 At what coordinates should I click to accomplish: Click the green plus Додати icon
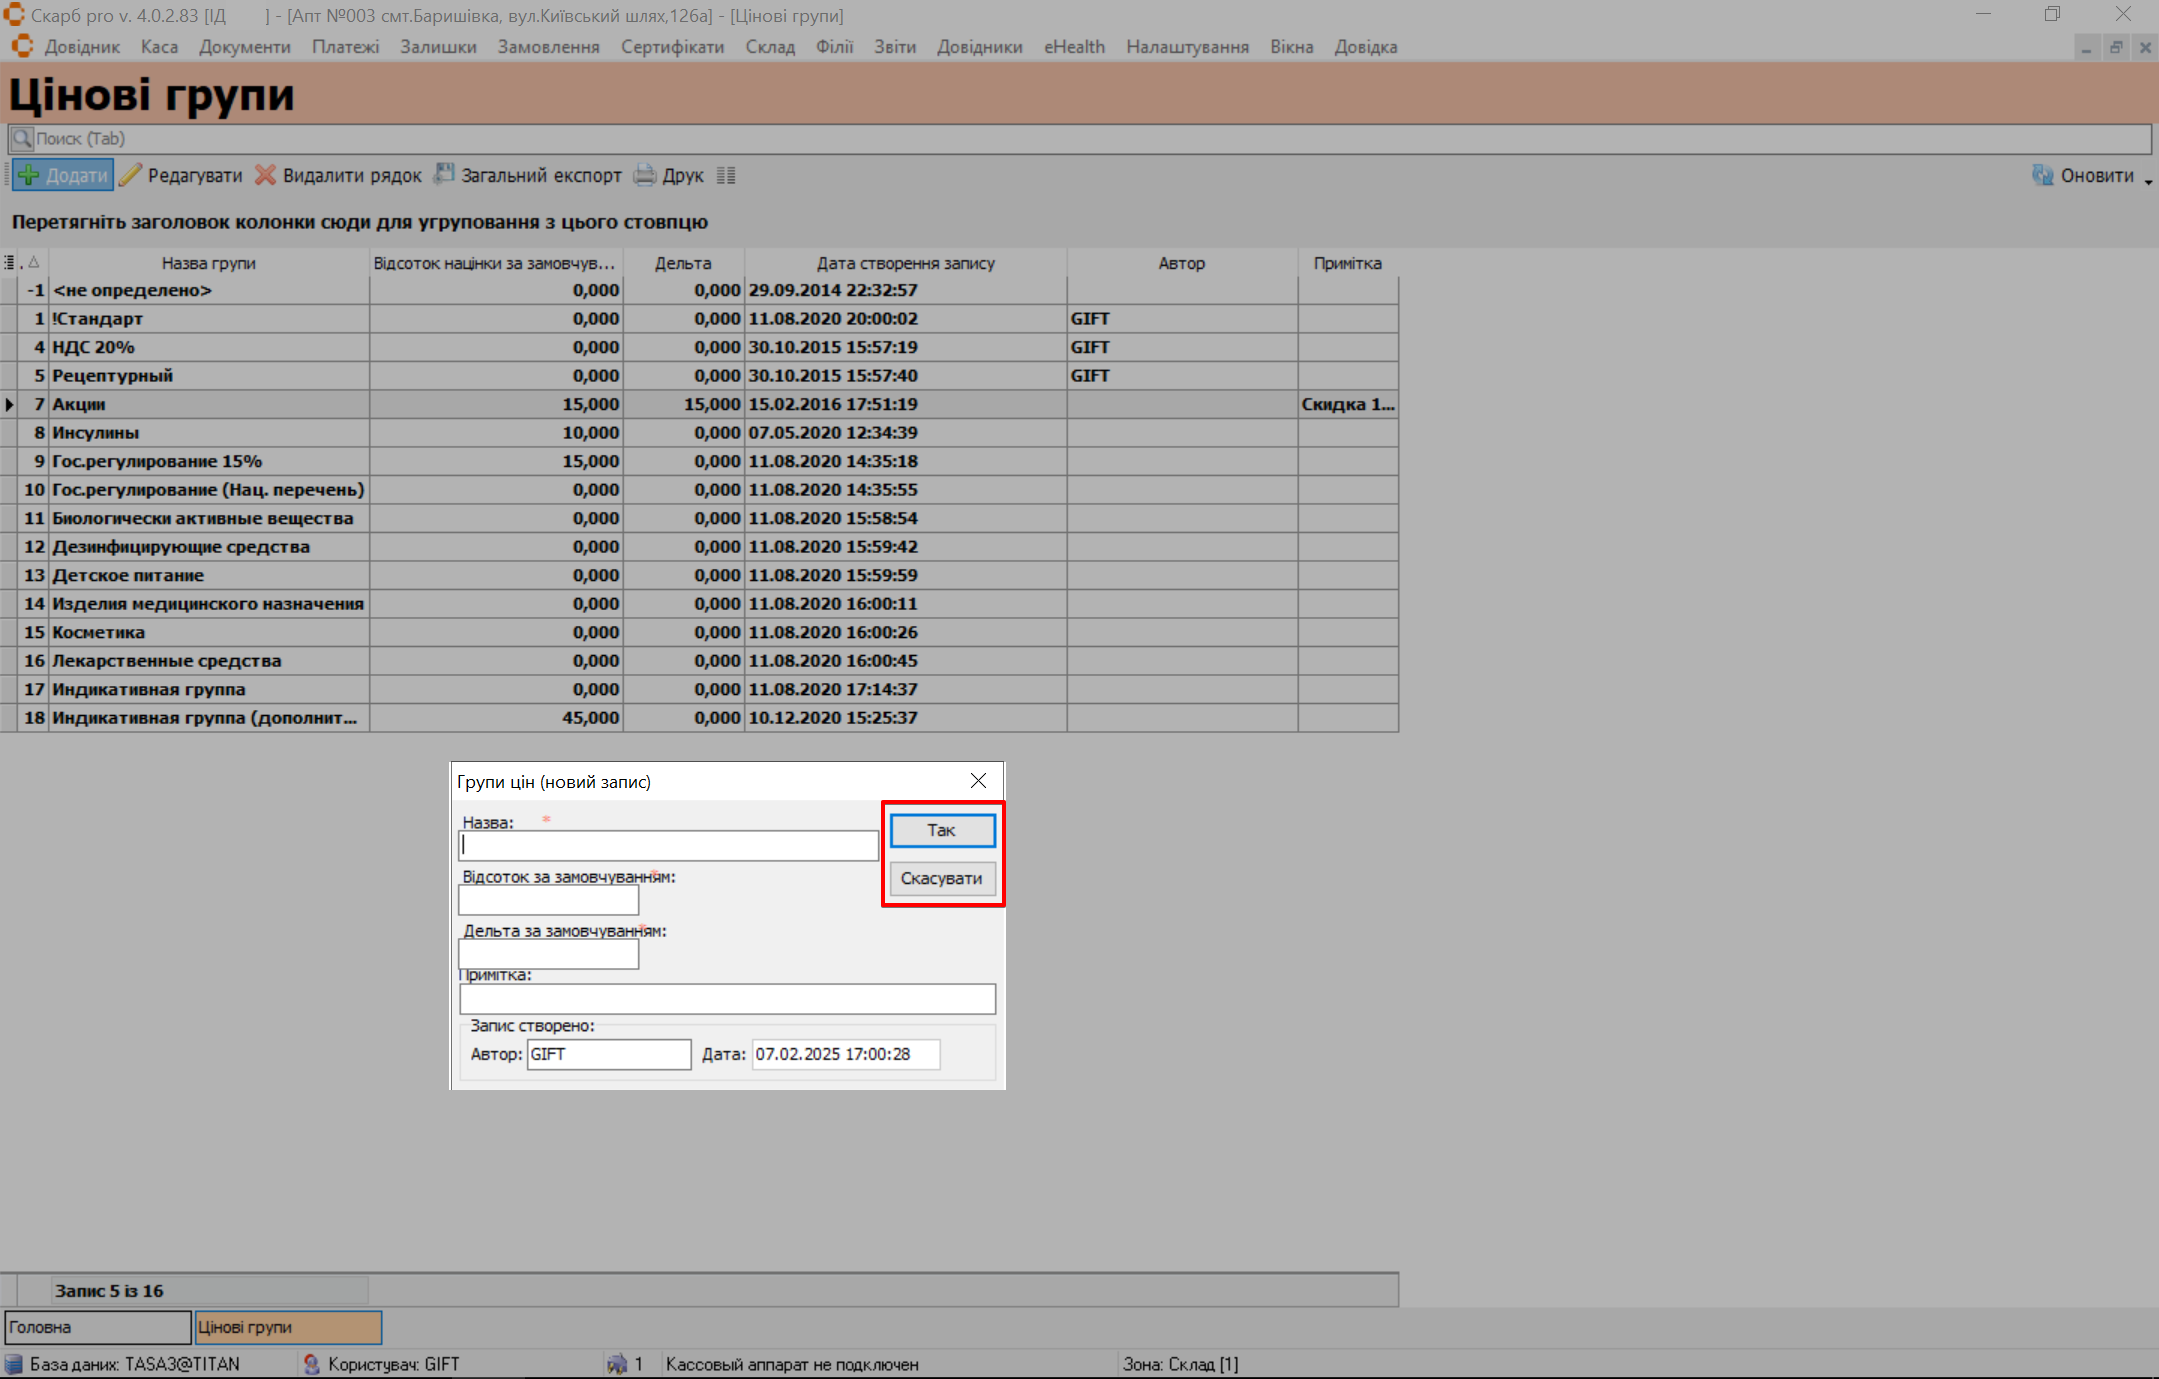tap(29, 176)
